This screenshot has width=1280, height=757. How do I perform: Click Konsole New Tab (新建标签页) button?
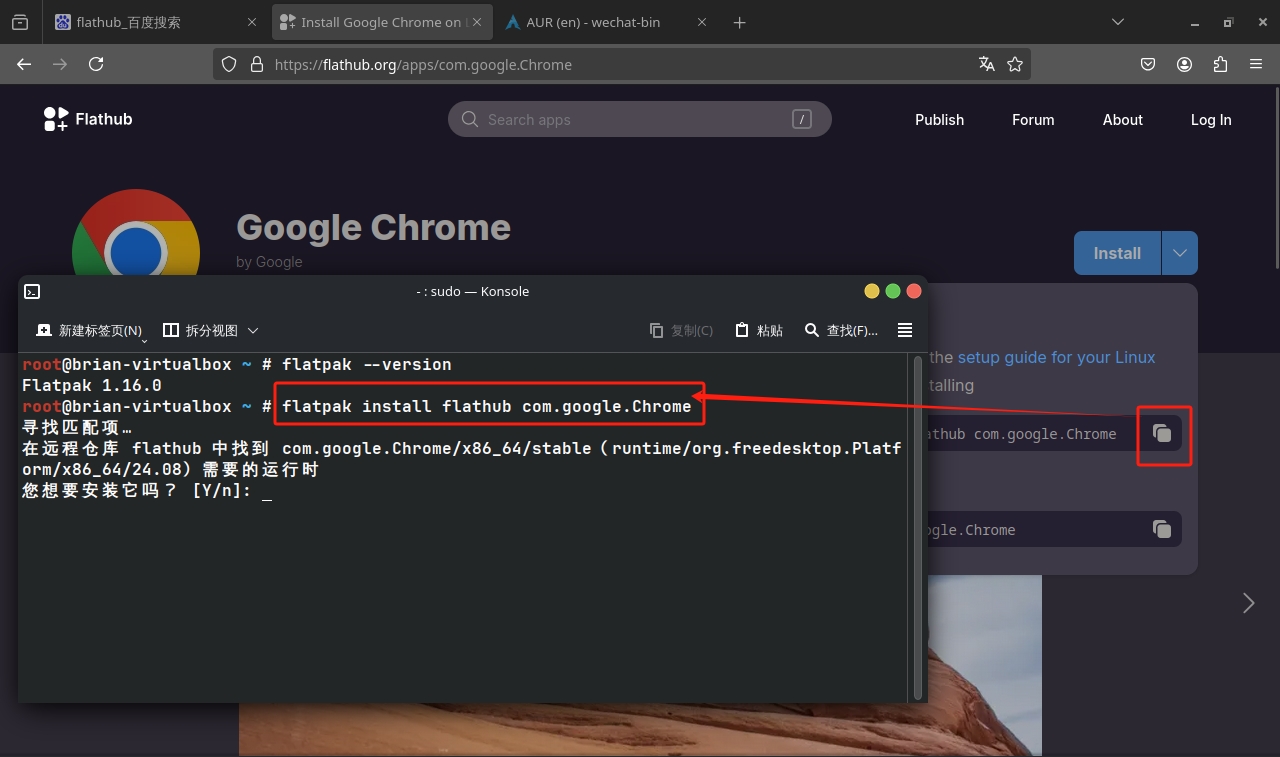pos(89,330)
